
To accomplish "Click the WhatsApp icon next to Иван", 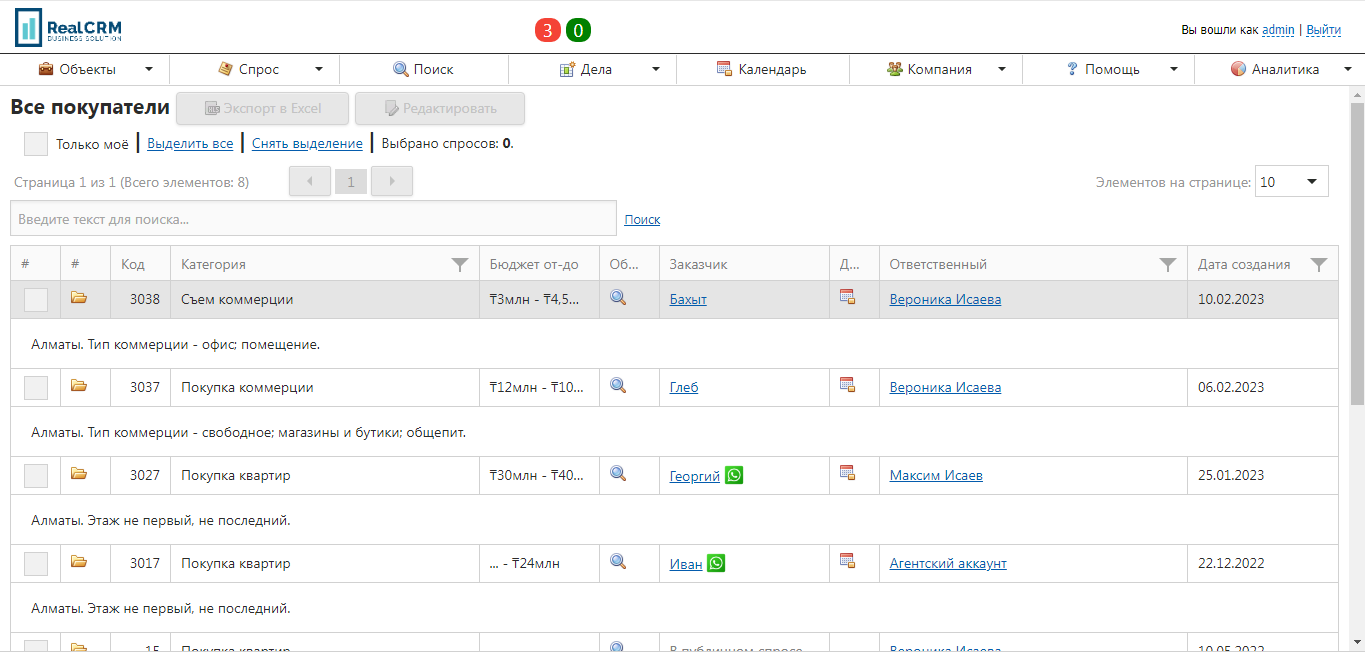I will tap(716, 563).
